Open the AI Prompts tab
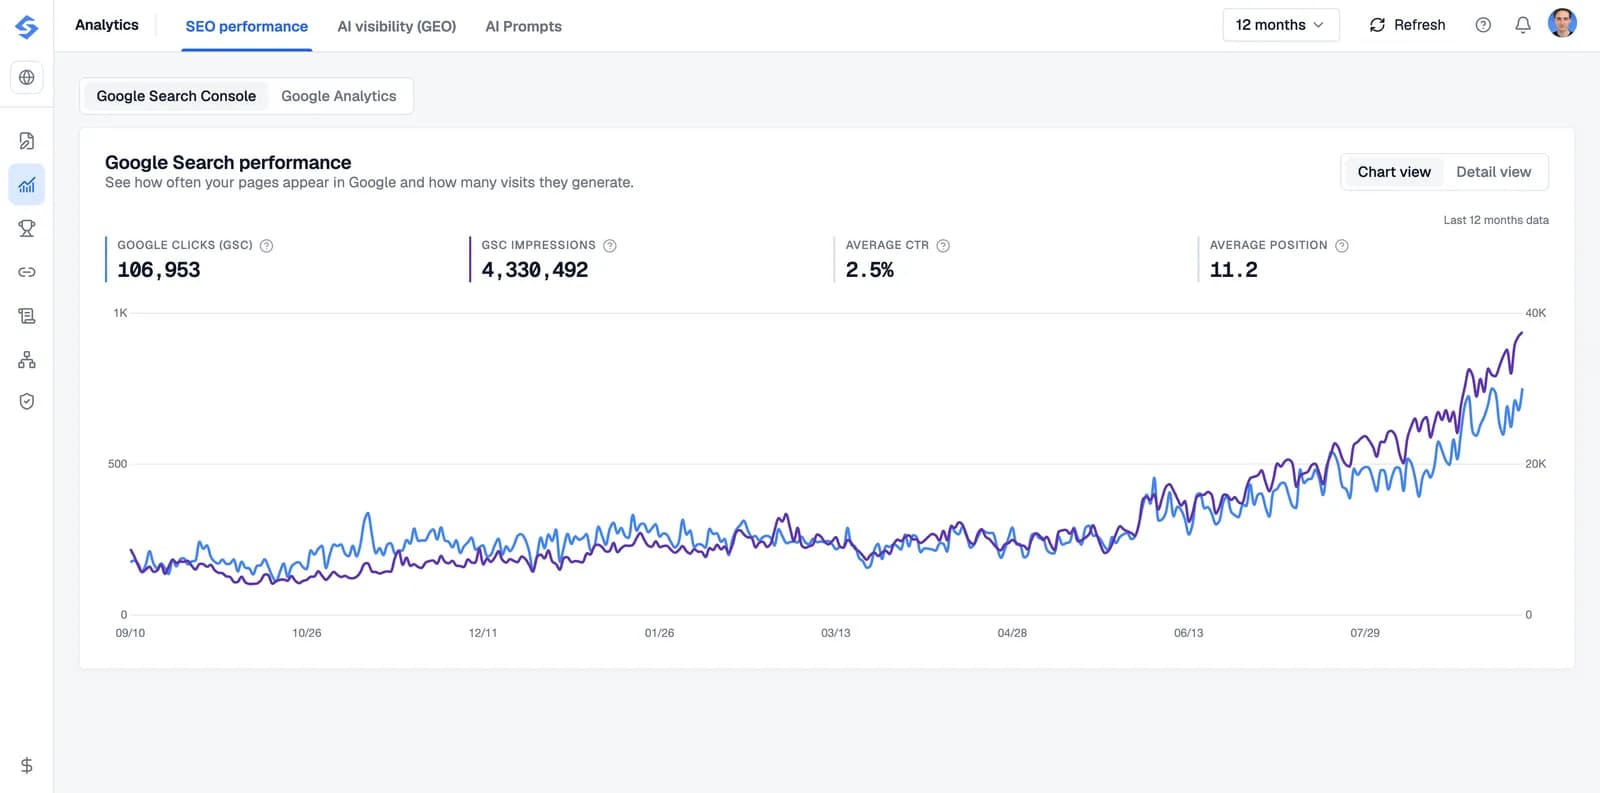The image size is (1600, 793). (524, 27)
